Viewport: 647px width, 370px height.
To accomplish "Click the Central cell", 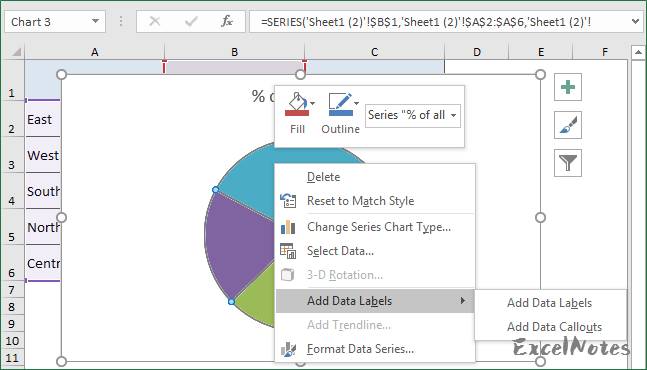I will [43, 263].
